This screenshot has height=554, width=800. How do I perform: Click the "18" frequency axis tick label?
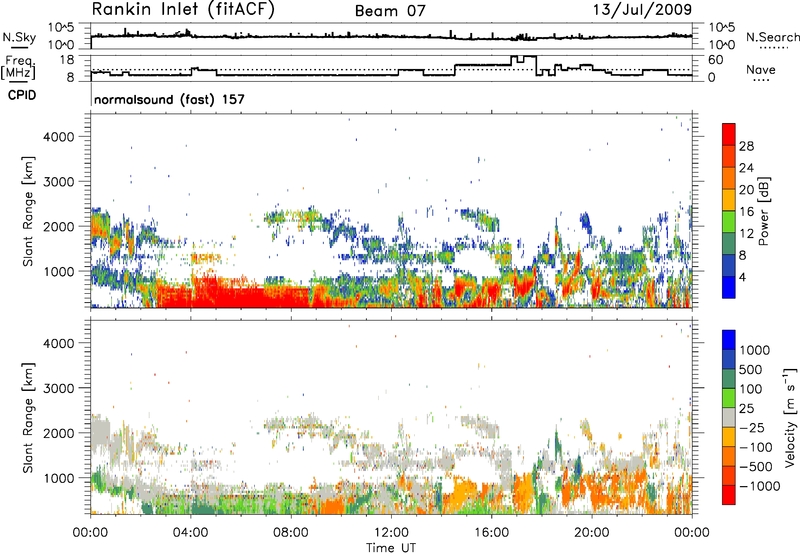[67, 60]
